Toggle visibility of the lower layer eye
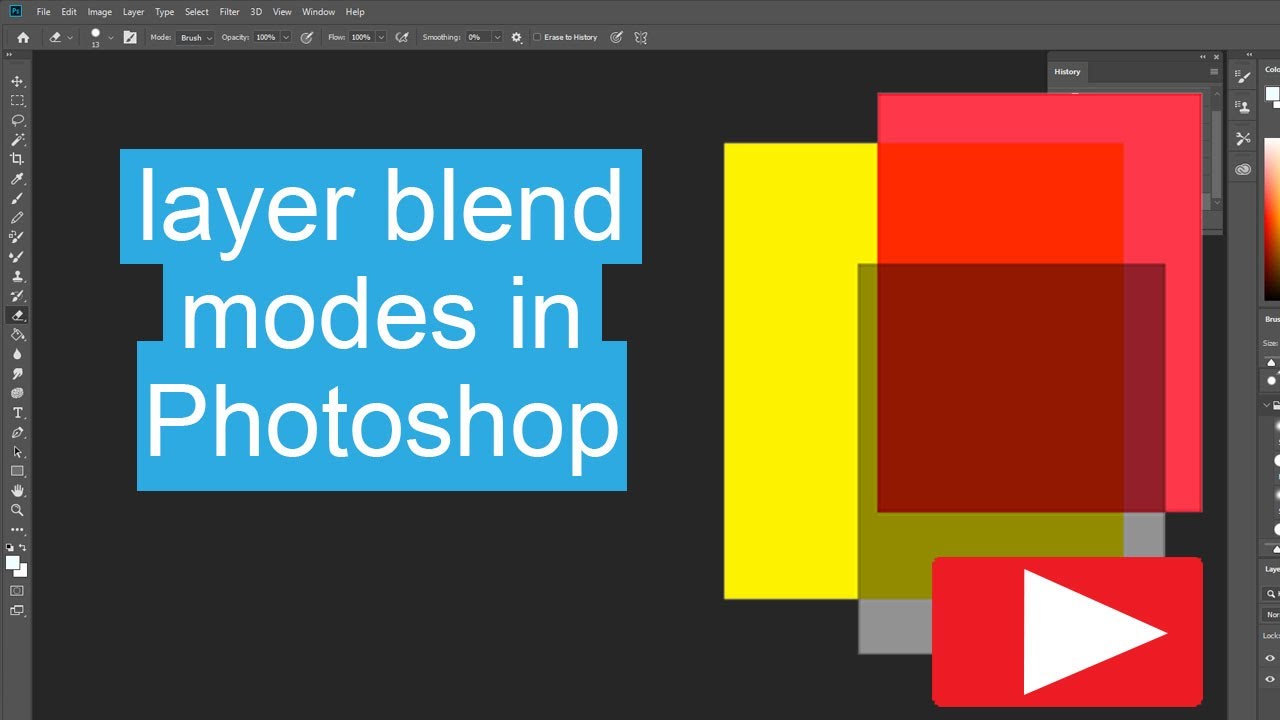 pos(1270,680)
